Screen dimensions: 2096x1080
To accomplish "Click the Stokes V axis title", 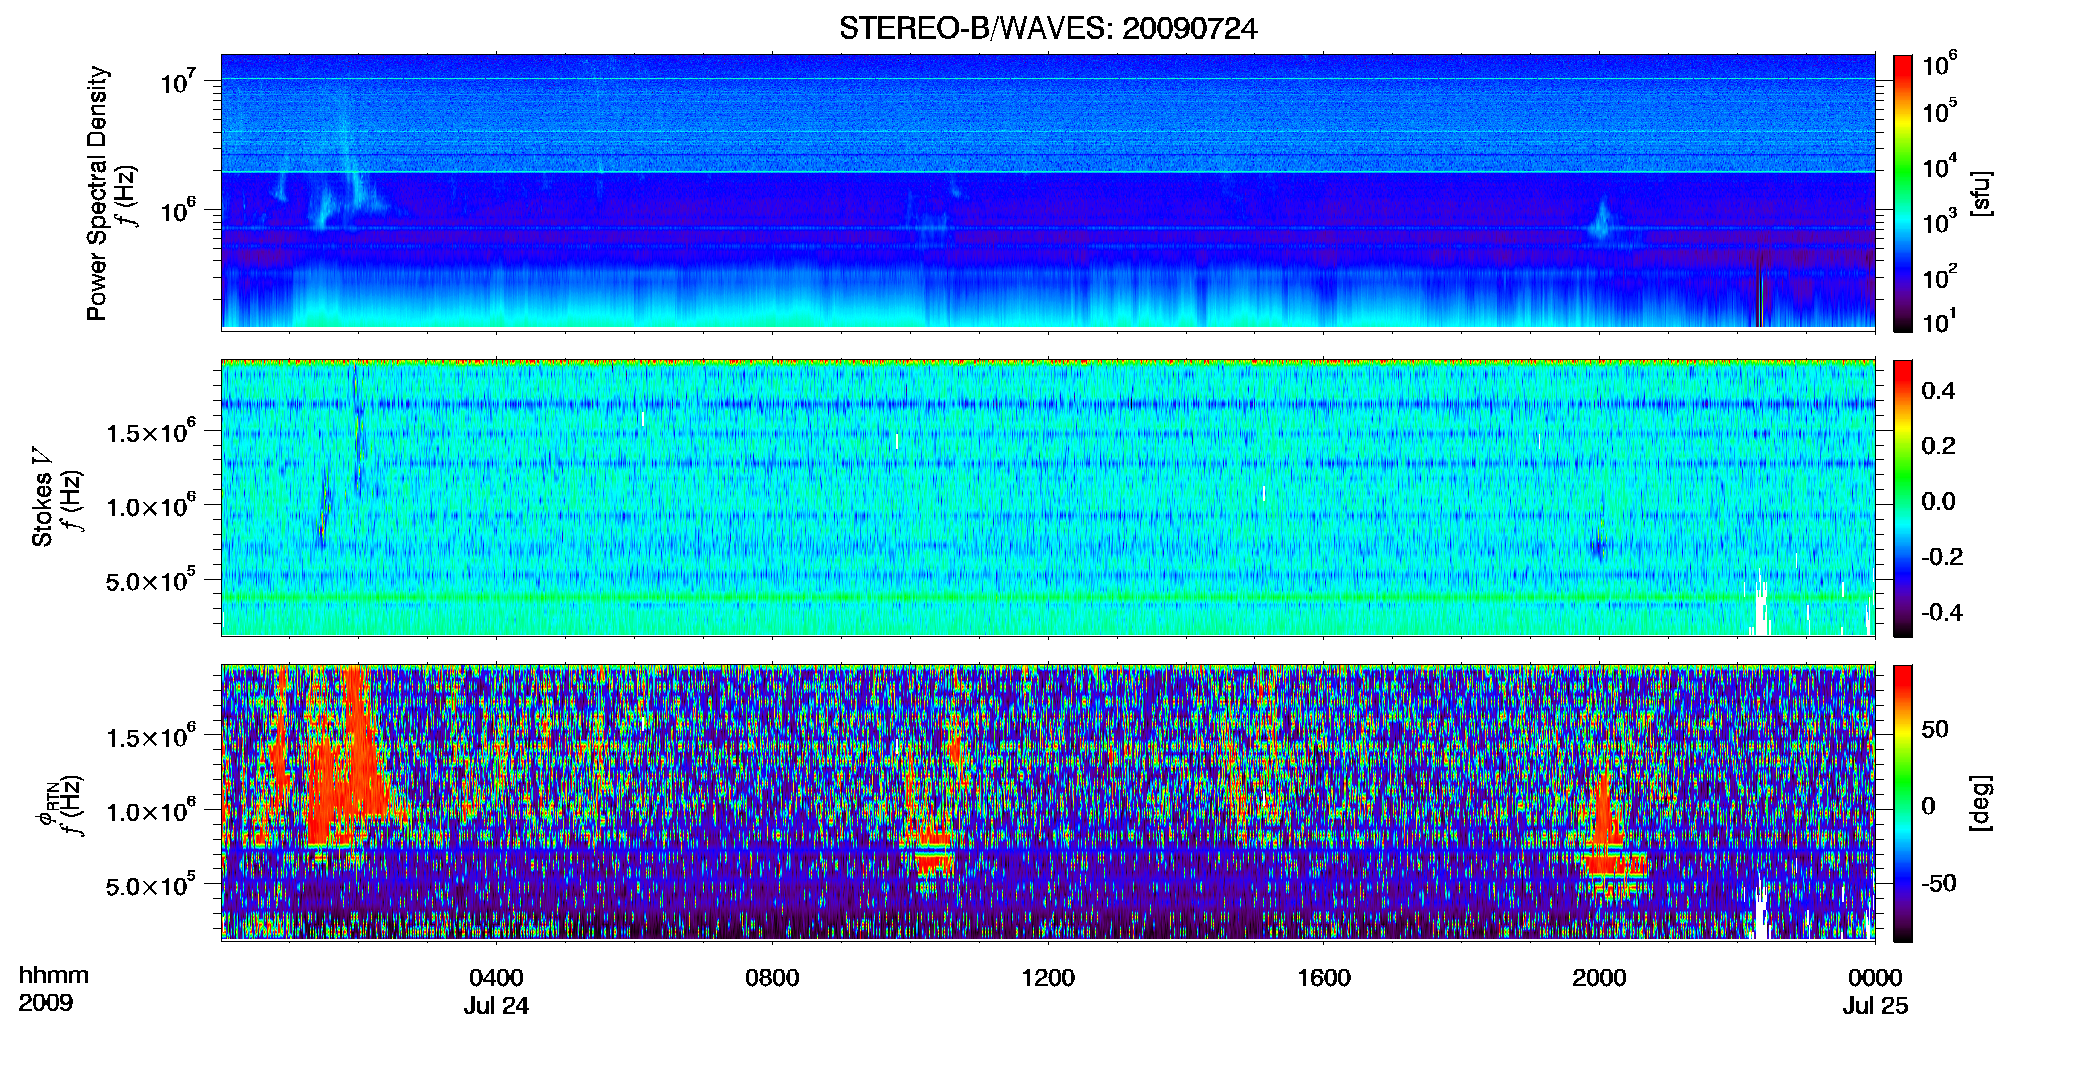I will pos(42,498).
